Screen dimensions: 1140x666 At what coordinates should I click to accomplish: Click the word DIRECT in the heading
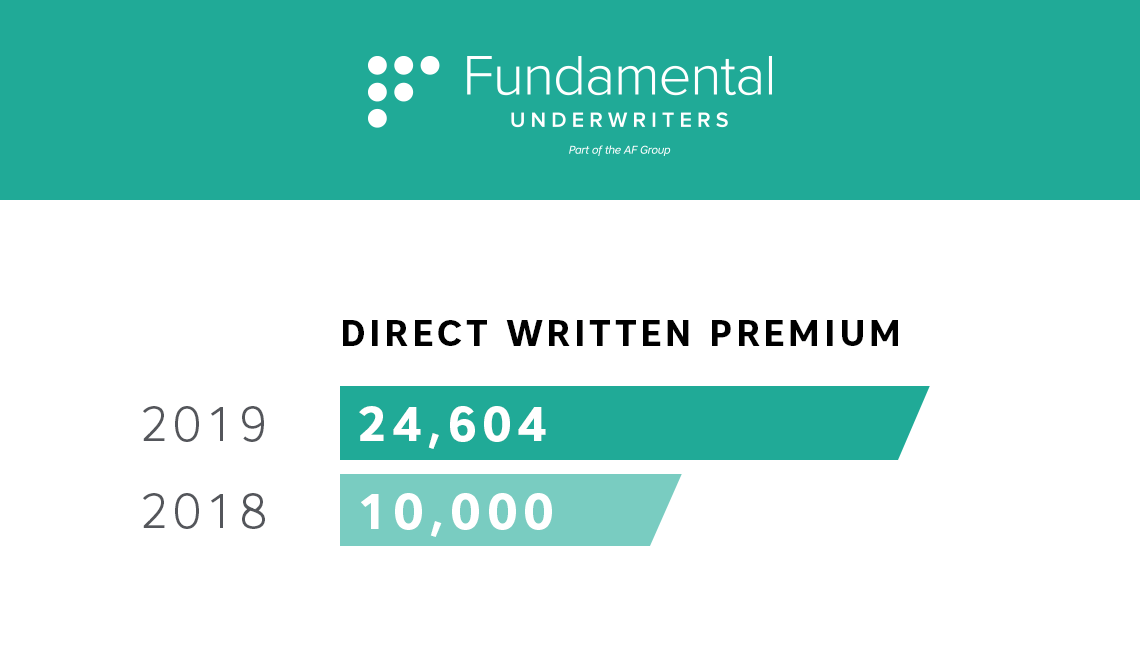pos(414,334)
